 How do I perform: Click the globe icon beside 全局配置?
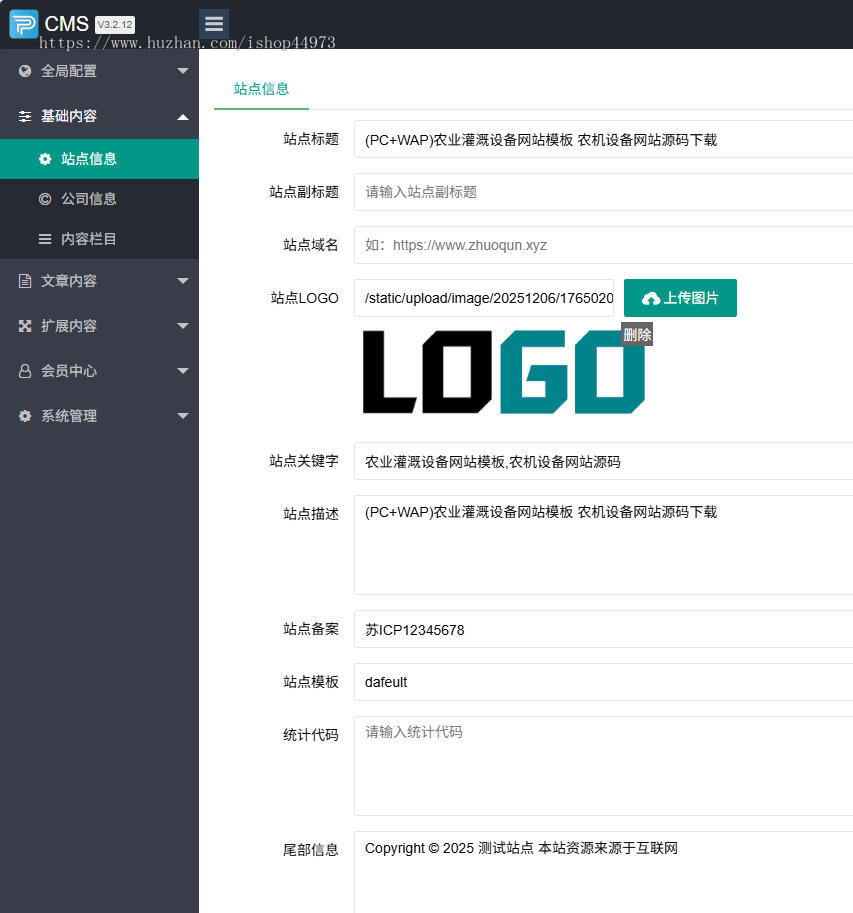24,71
